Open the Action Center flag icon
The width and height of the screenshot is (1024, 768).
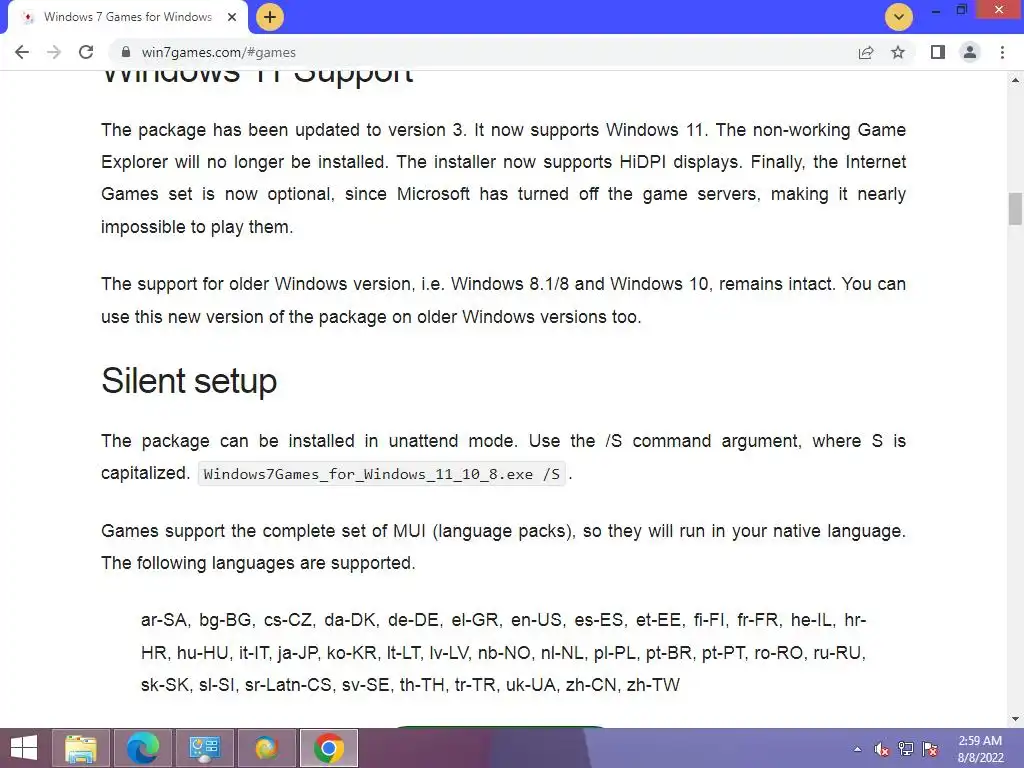[x=930, y=750]
